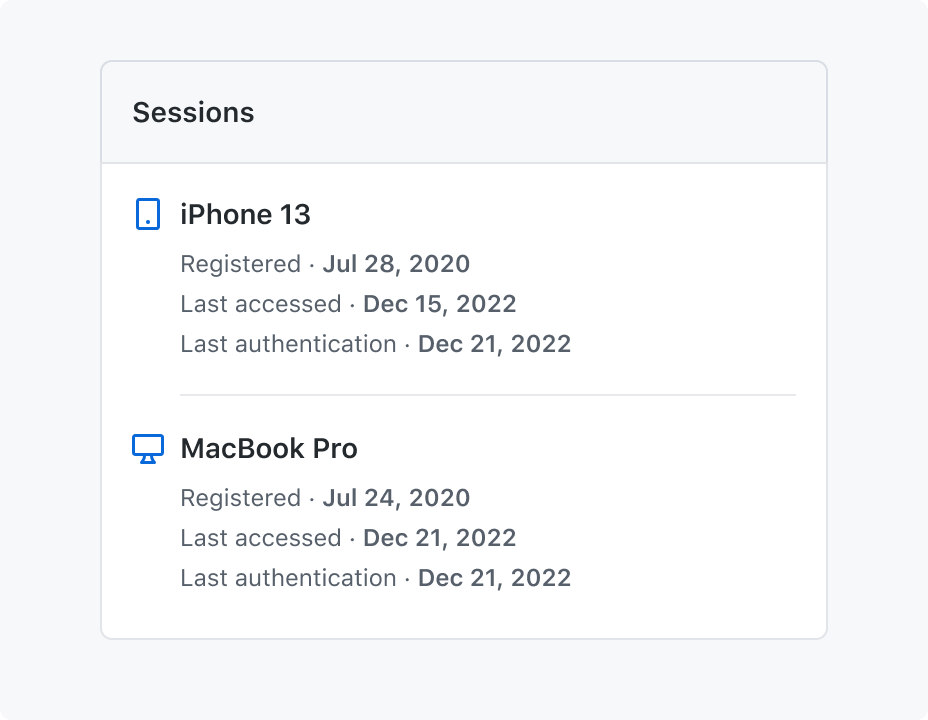Click iPhone 13 last authentication Dec 21, 2022
The width and height of the screenshot is (928, 720).
pyautogui.click(x=494, y=344)
